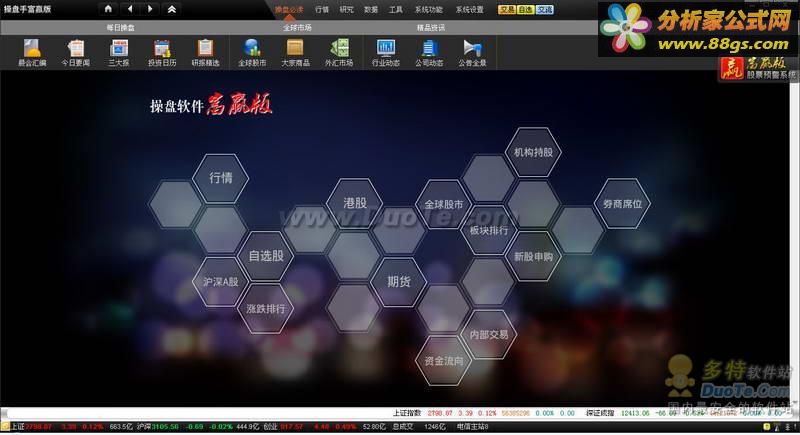Go to the home page icon

[x=108, y=9]
